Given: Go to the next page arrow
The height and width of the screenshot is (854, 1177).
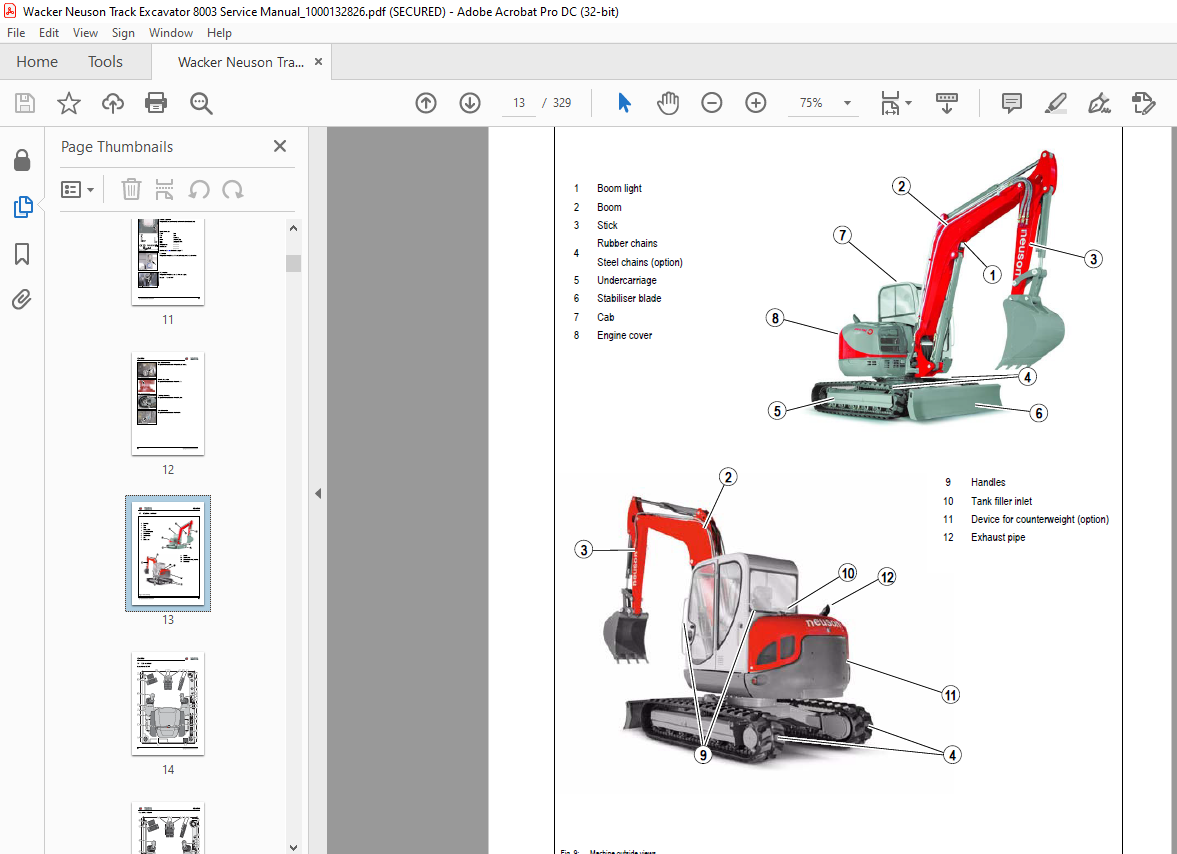Looking at the screenshot, I should coord(470,103).
